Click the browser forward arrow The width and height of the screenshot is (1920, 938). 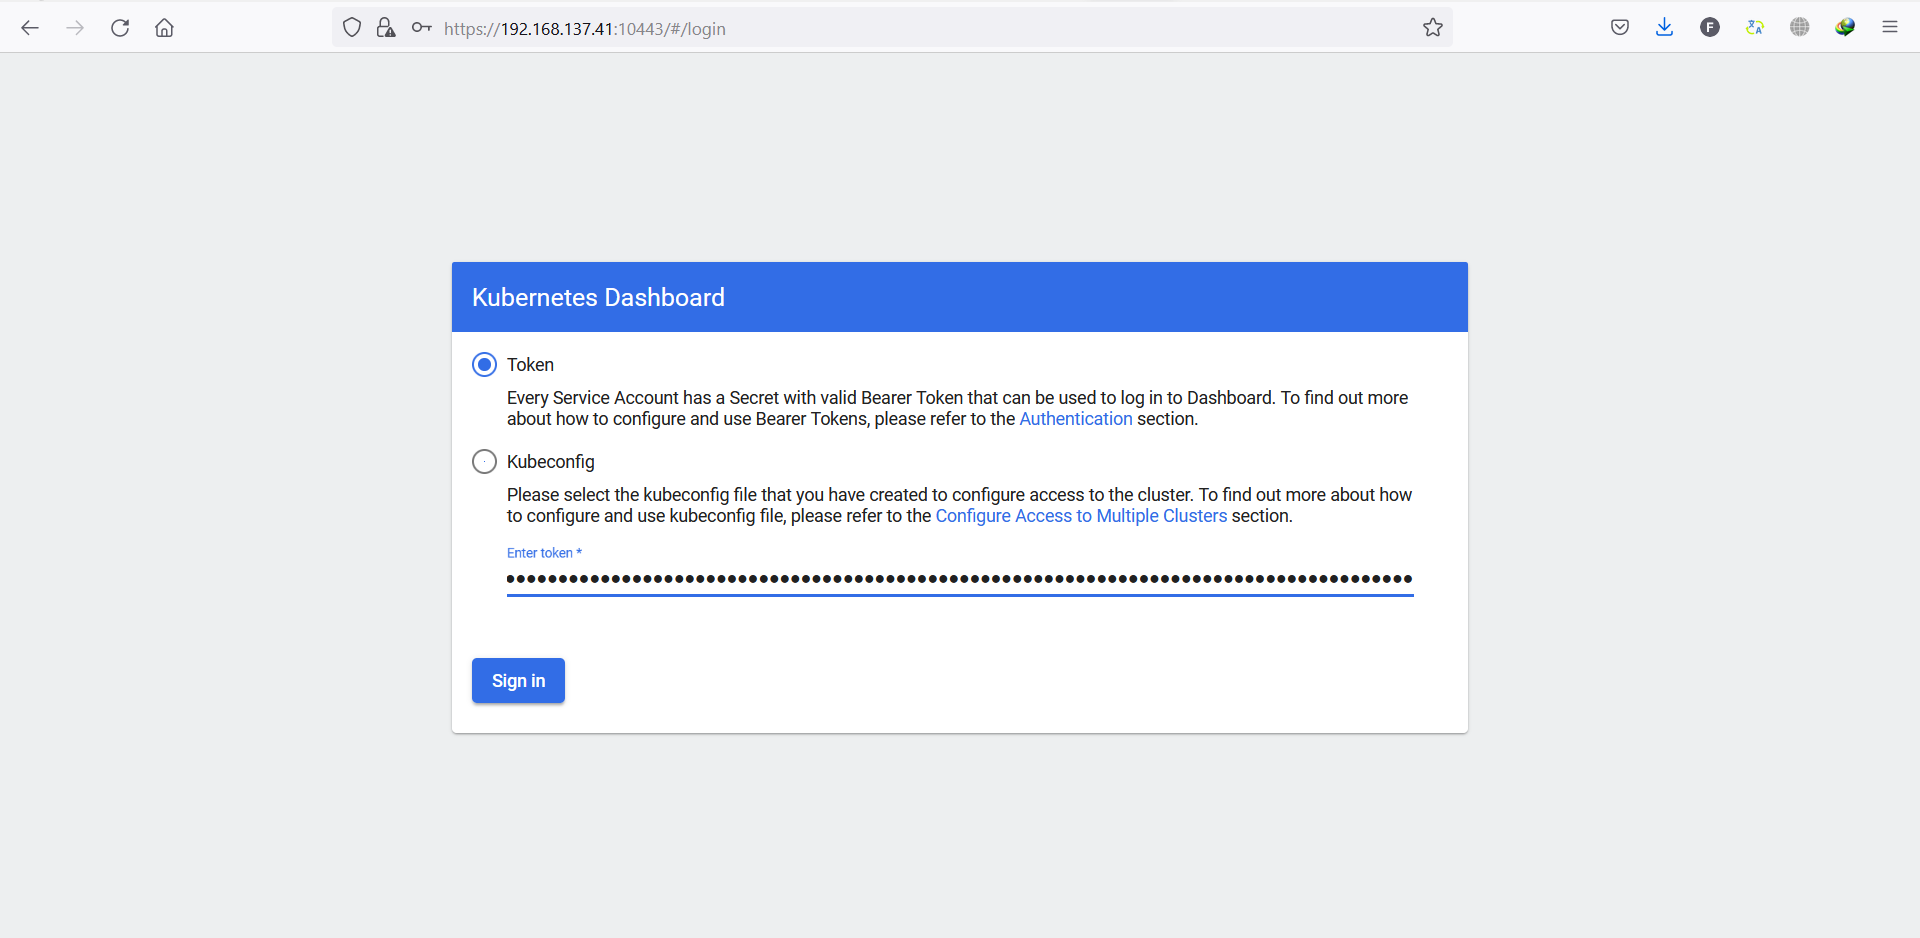tap(75, 28)
